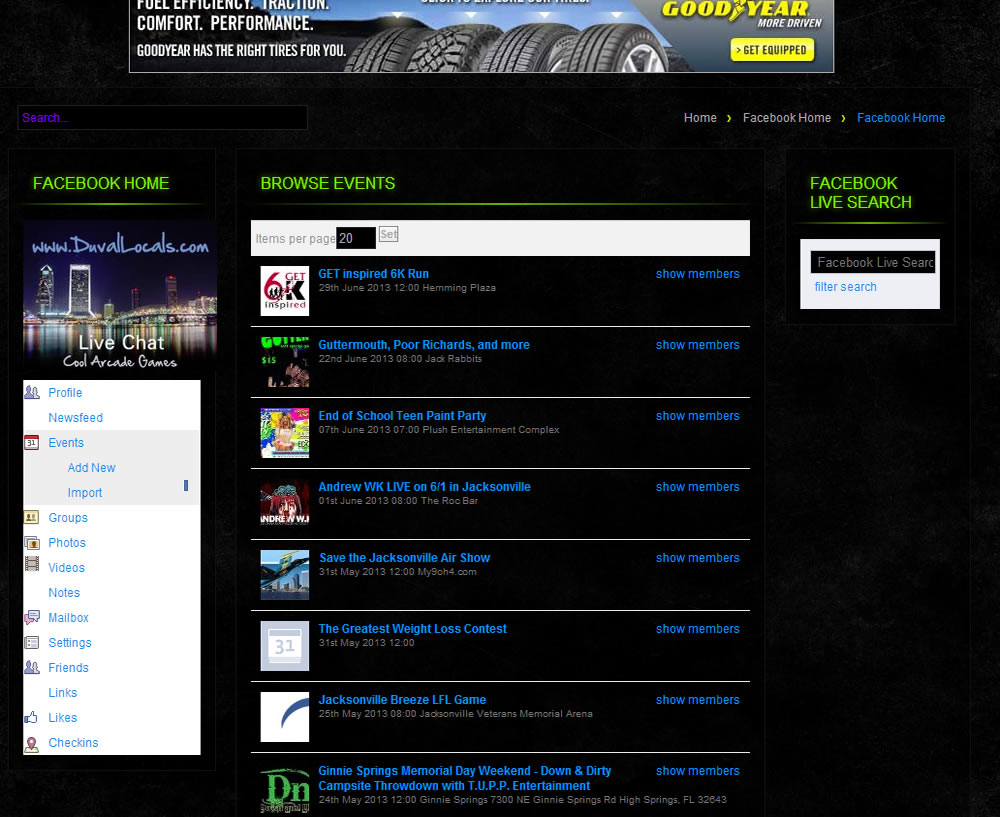The height and width of the screenshot is (817, 1000).
Task: Click the filter search link
Action: pos(845,287)
